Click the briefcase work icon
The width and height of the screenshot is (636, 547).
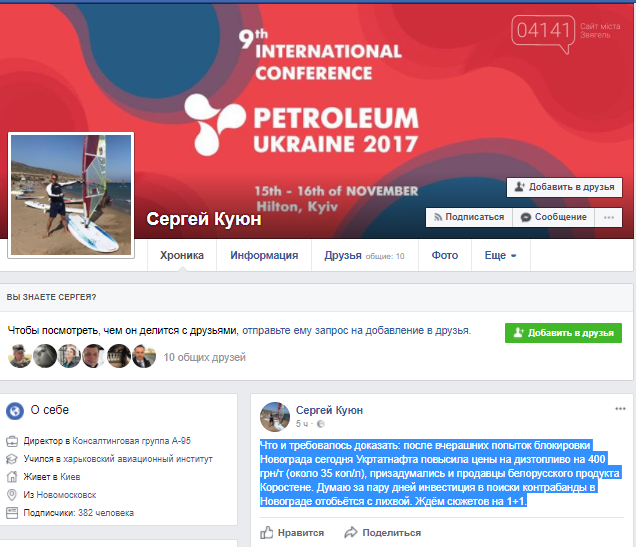point(12,441)
